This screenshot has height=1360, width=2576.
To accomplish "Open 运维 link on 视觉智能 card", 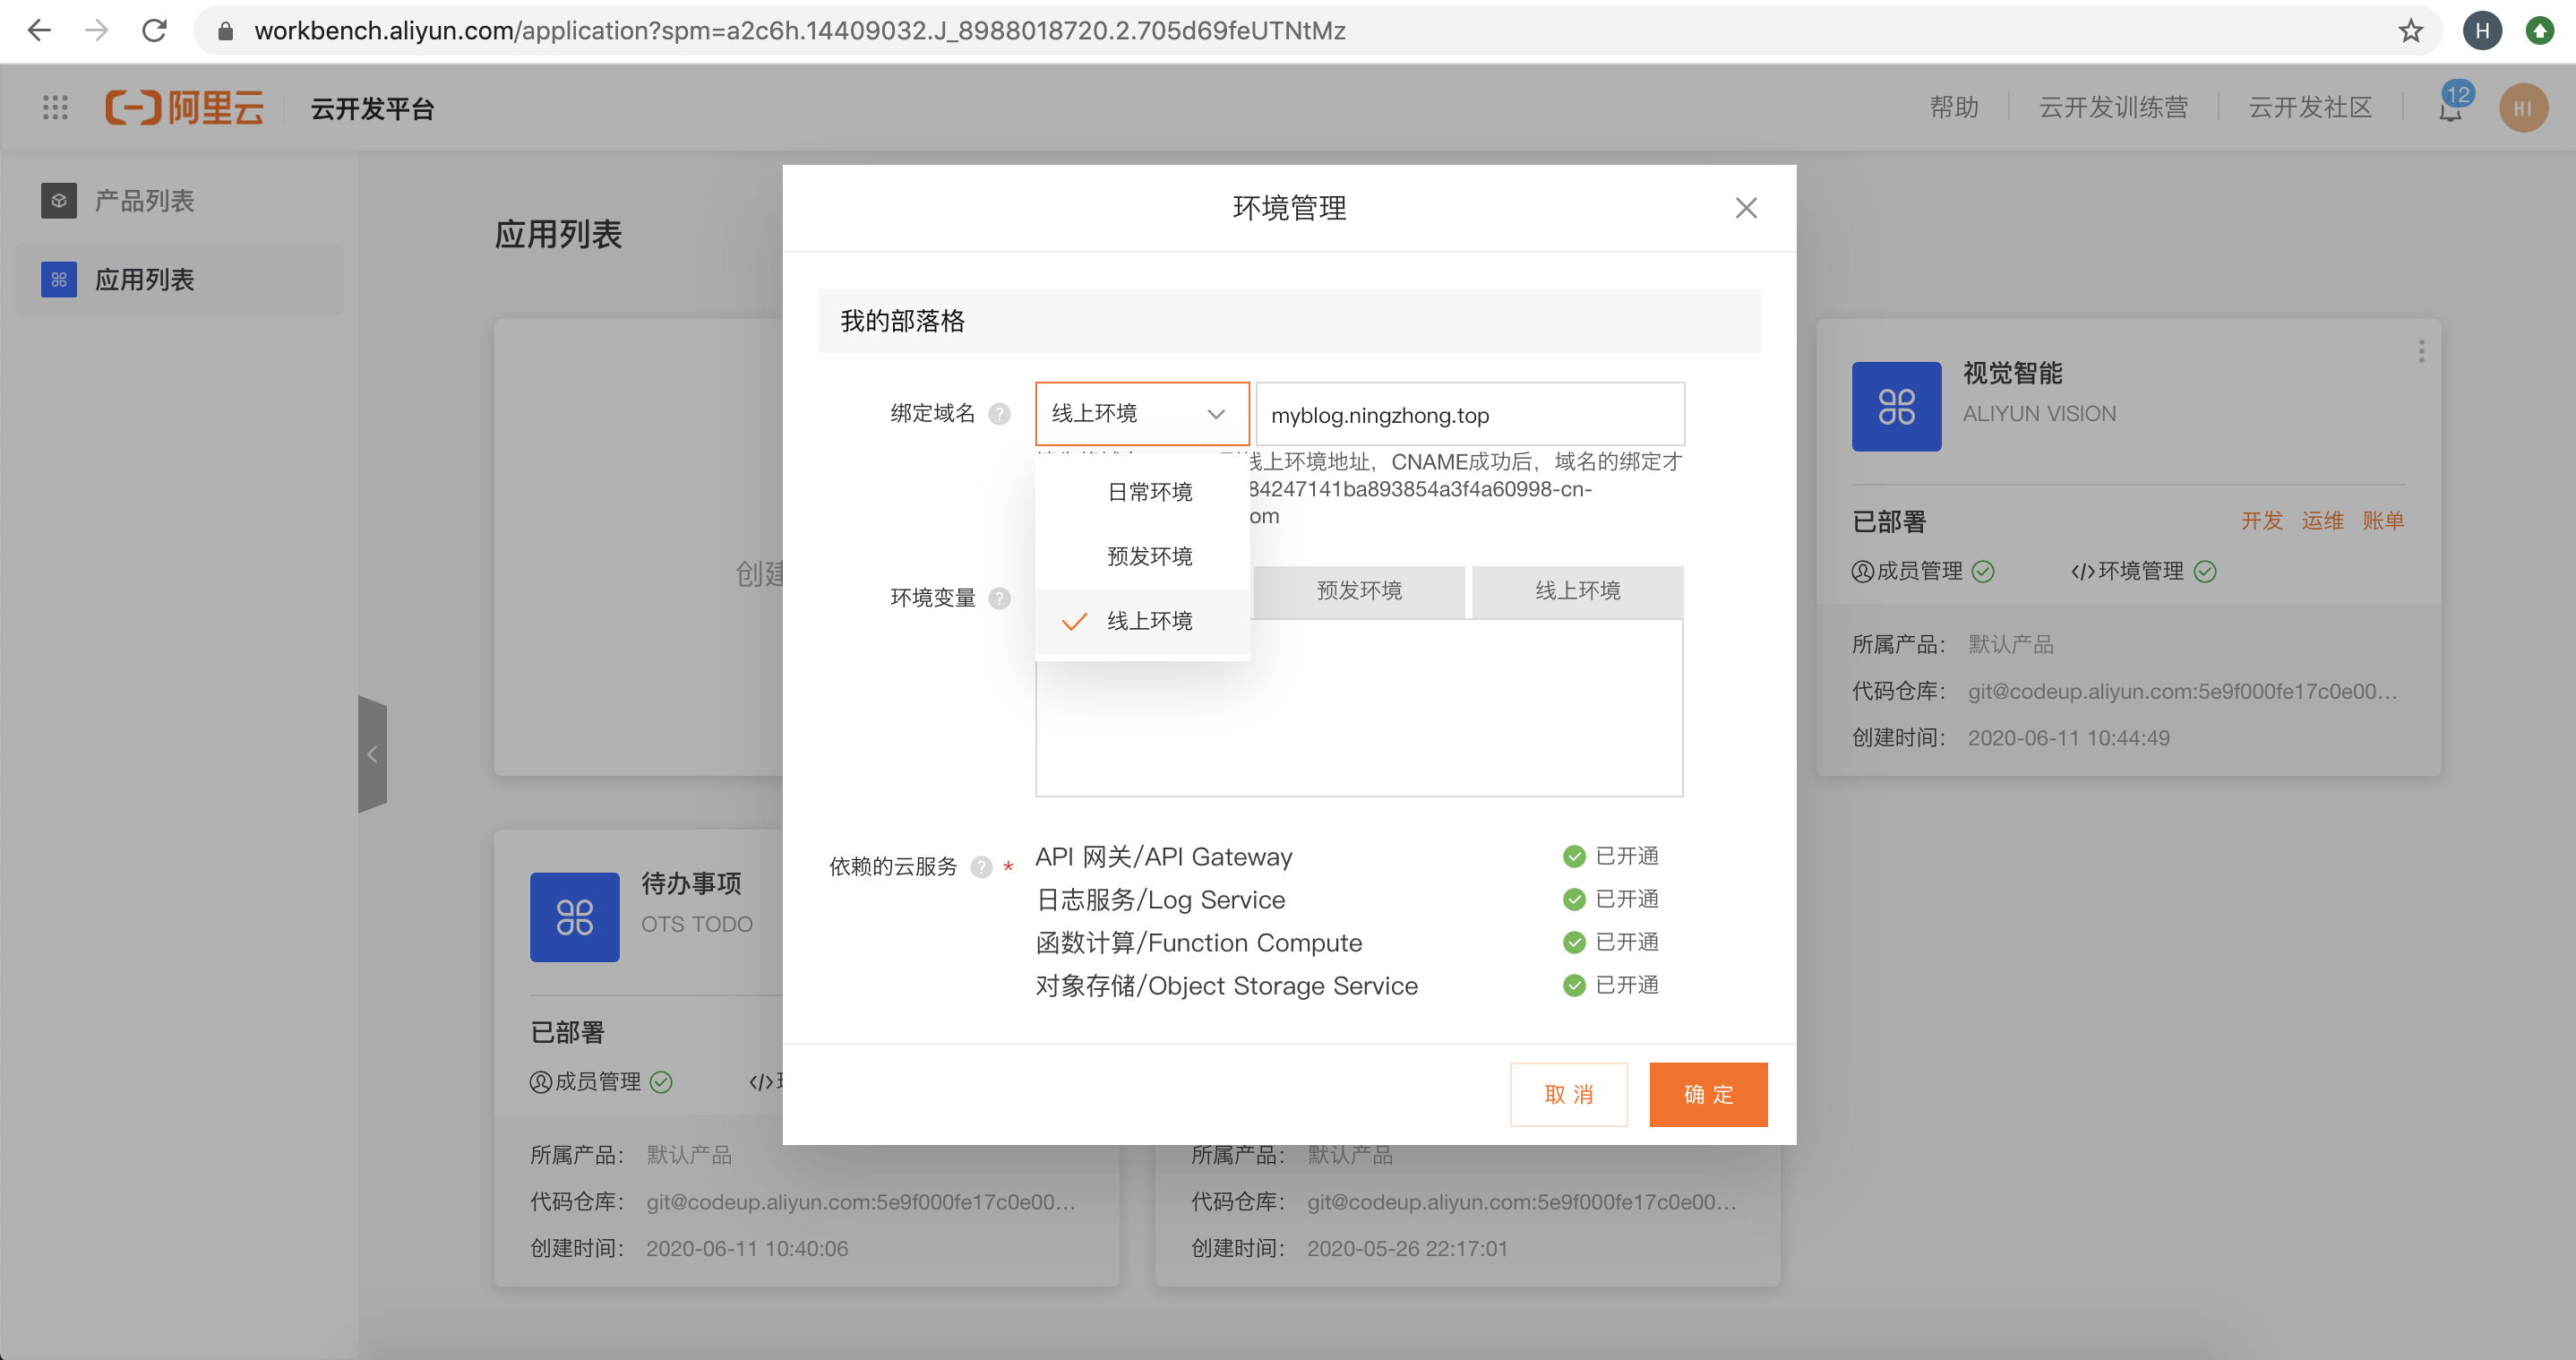I will pos(2322,521).
